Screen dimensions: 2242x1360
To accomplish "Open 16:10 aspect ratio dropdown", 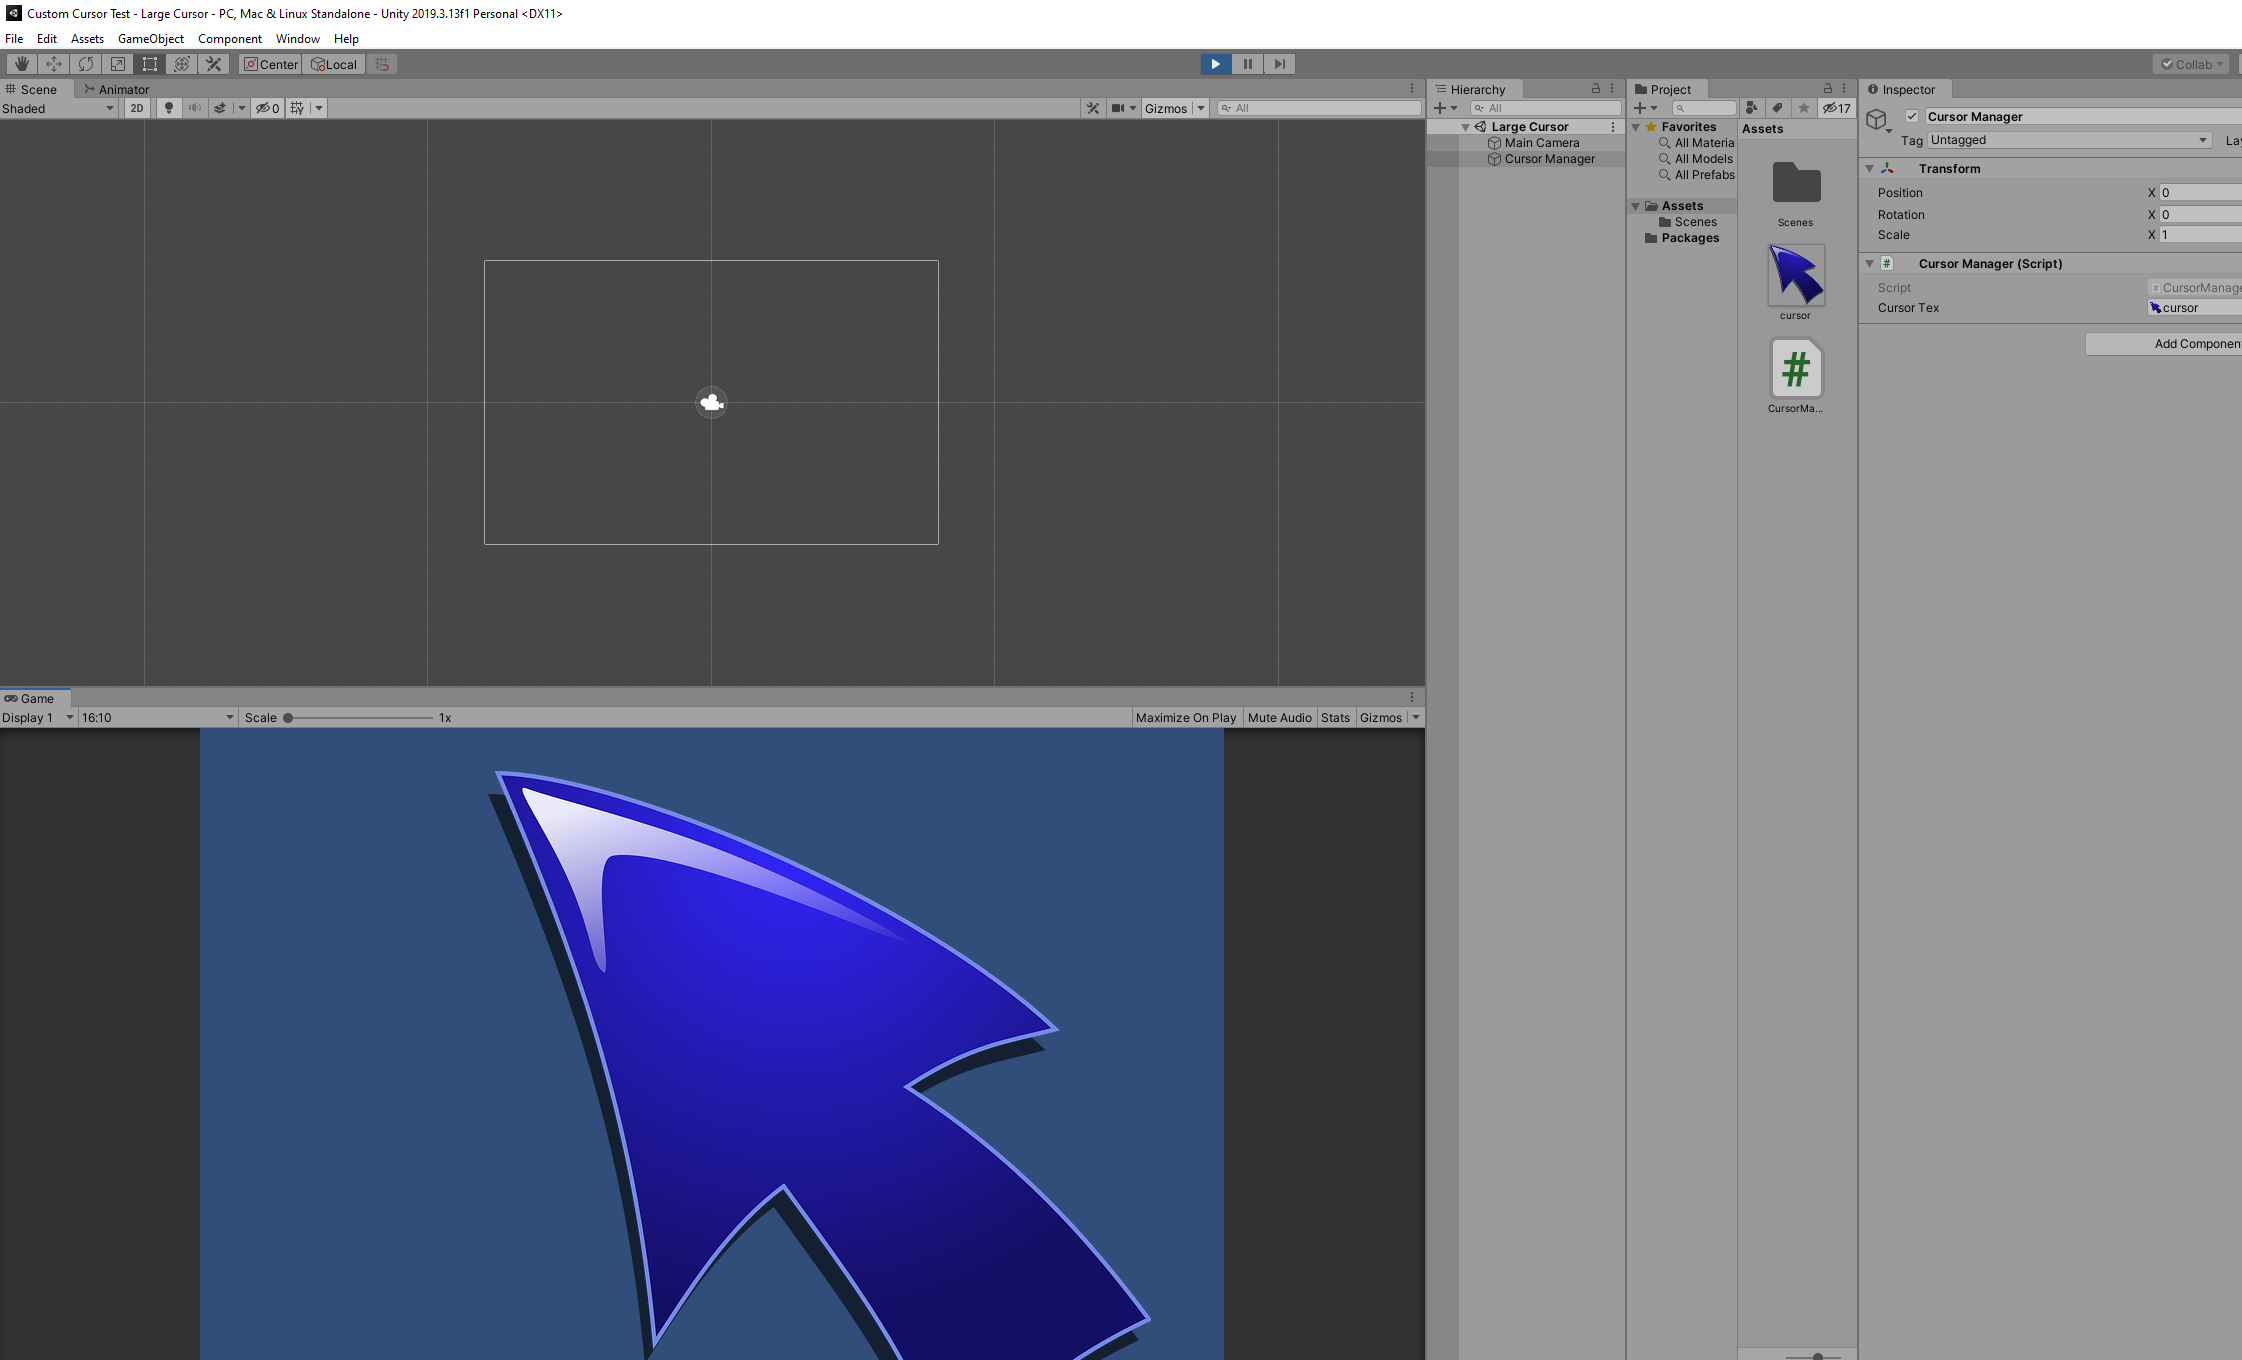I will 158,718.
